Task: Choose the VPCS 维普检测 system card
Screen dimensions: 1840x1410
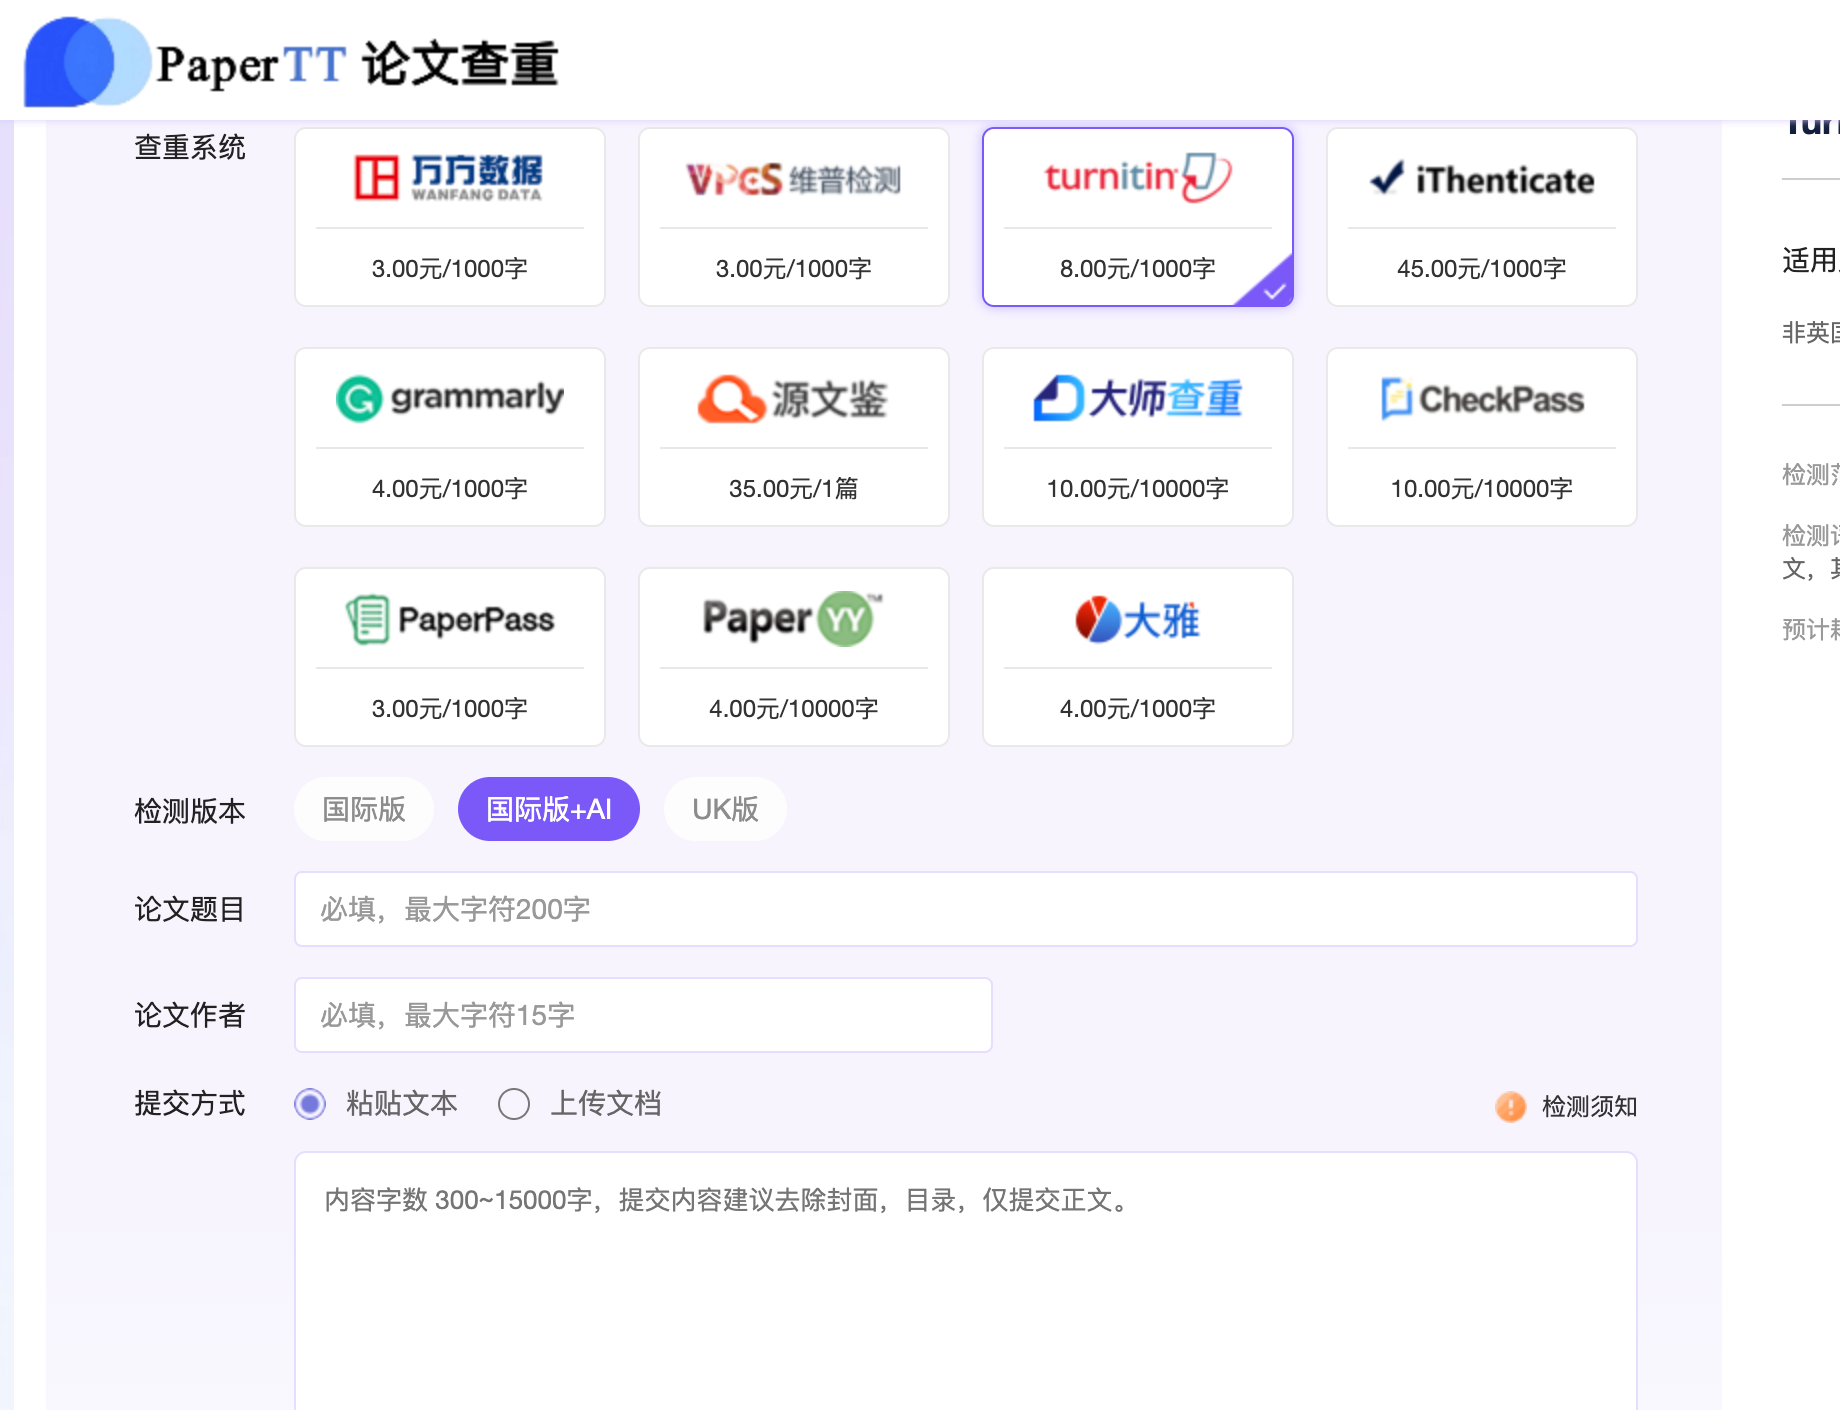Action: point(794,217)
